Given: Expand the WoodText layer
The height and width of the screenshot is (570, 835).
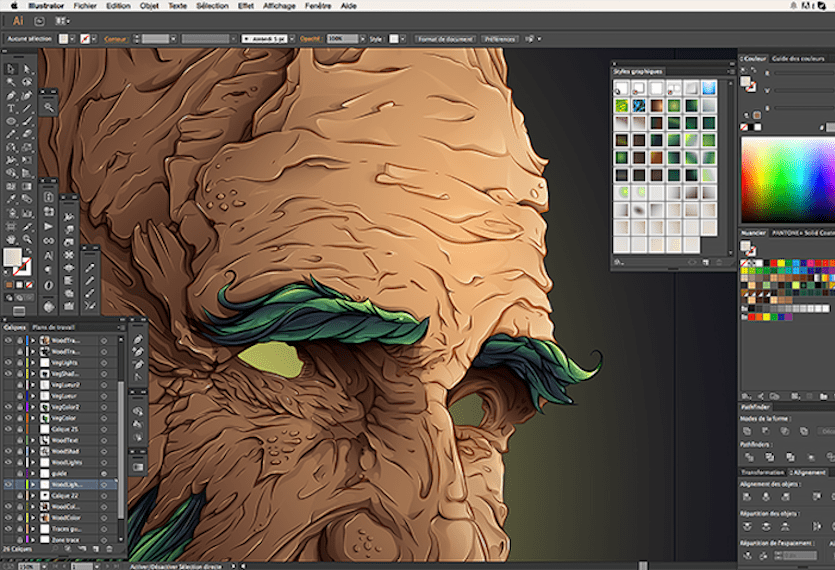Looking at the screenshot, I should tap(33, 440).
